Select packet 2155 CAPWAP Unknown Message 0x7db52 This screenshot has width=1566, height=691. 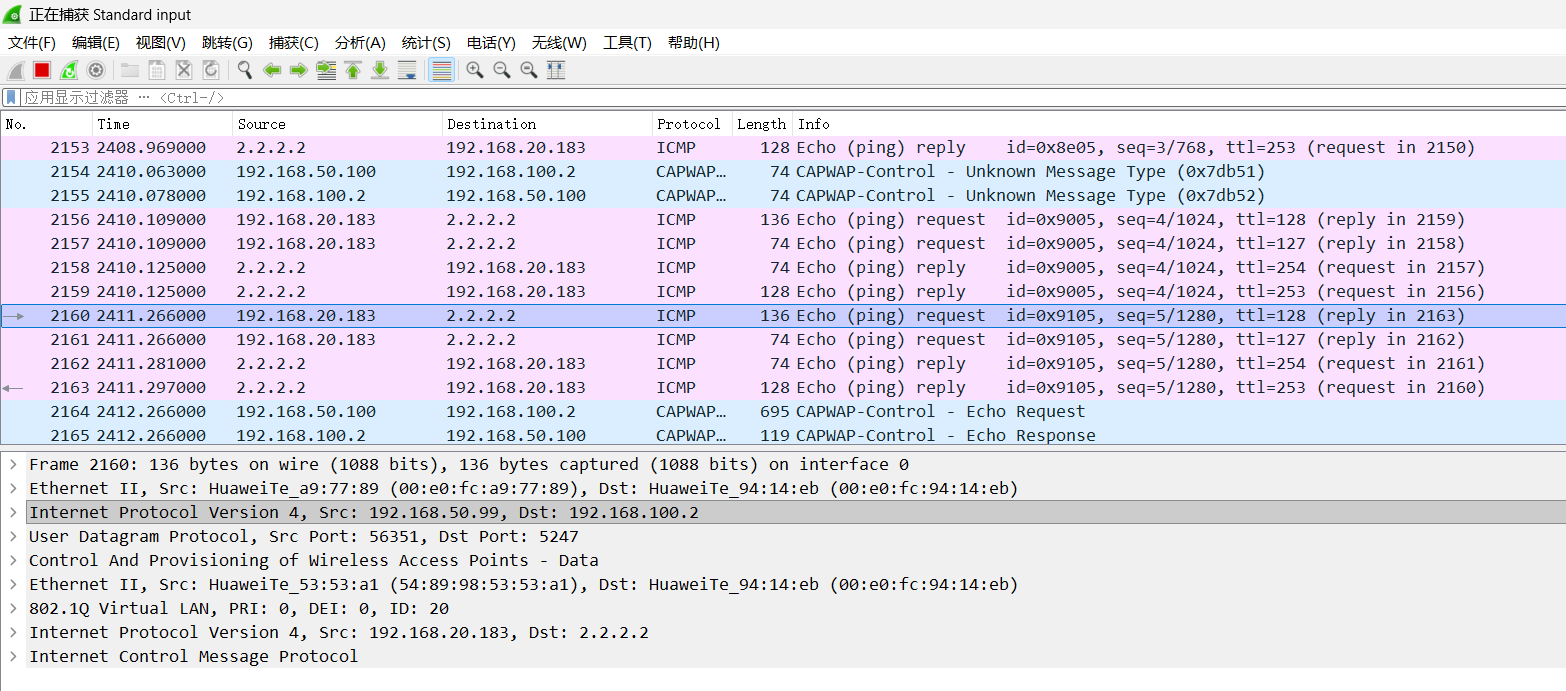click(x=783, y=195)
